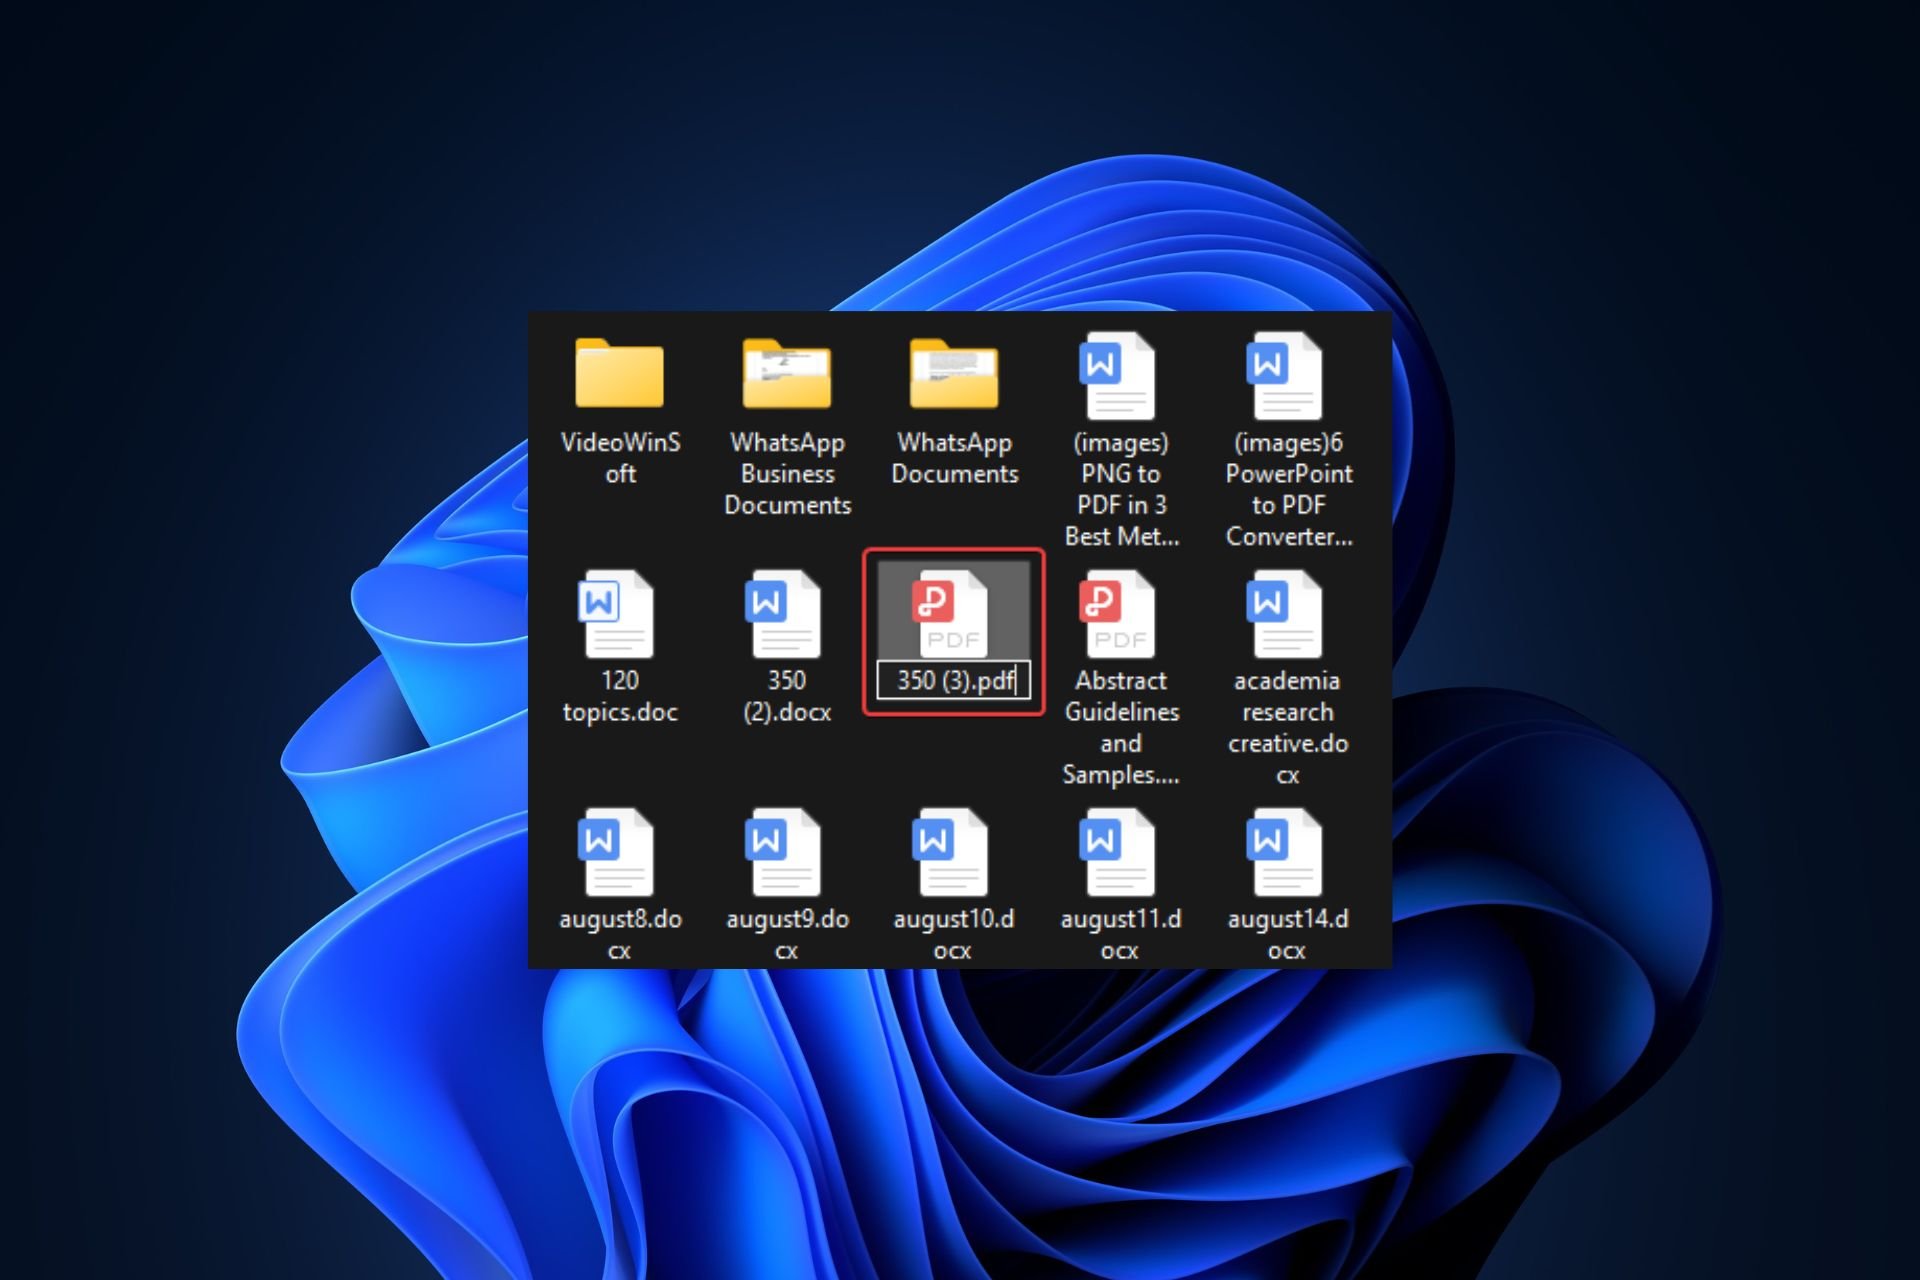
Task: Open the Abstract Guidelines and Samples PDF
Action: (x=1119, y=615)
